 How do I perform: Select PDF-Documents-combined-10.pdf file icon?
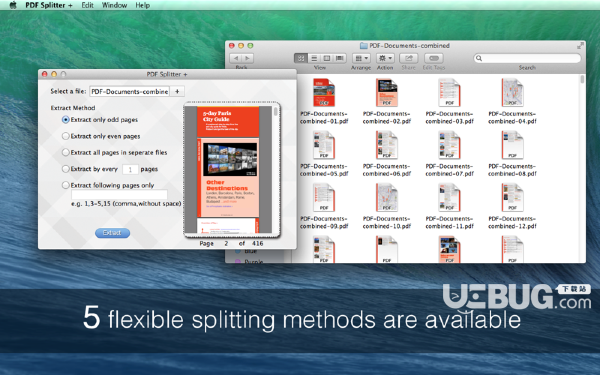tap(386, 197)
